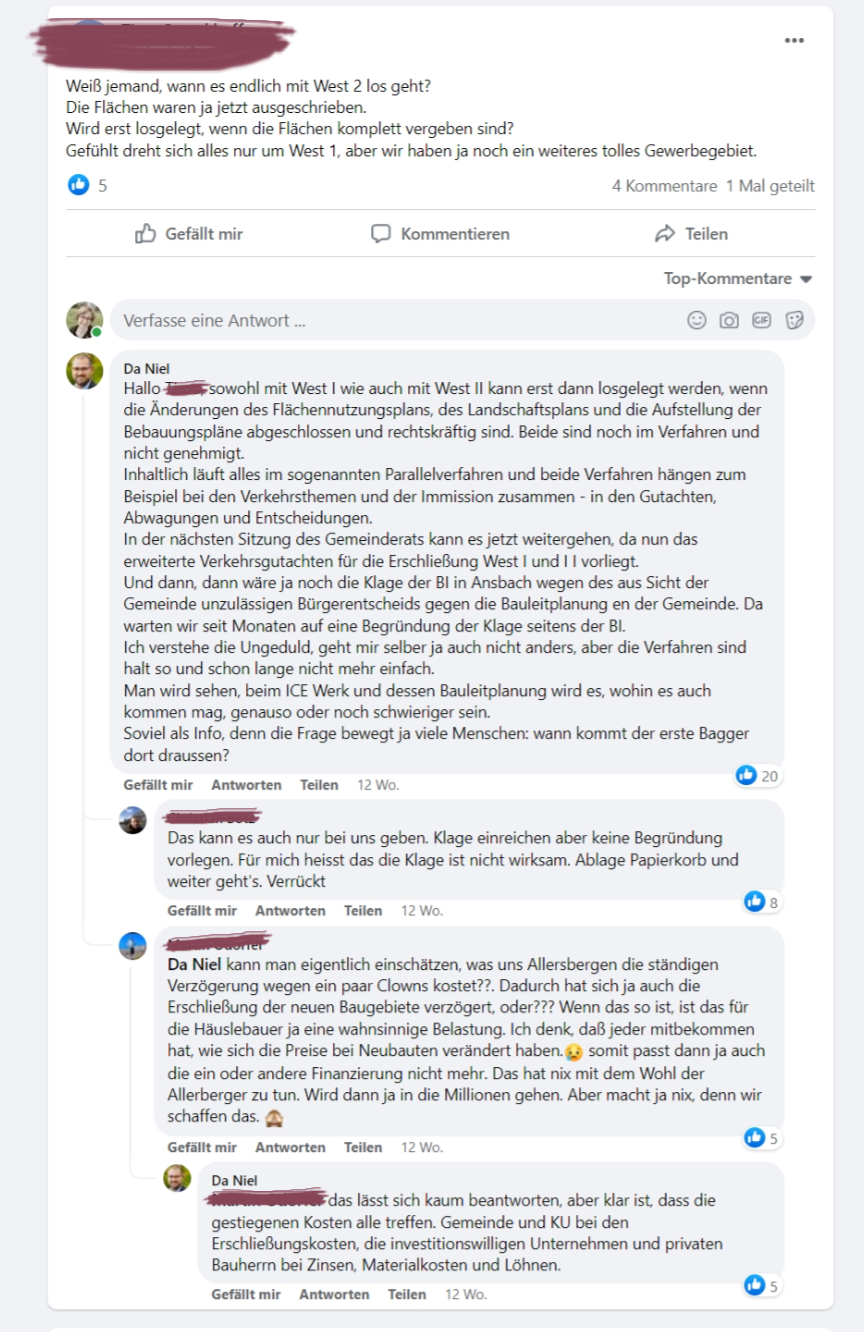Open the three-dot post options menu
Image resolution: width=864 pixels, height=1332 pixels.
[794, 40]
